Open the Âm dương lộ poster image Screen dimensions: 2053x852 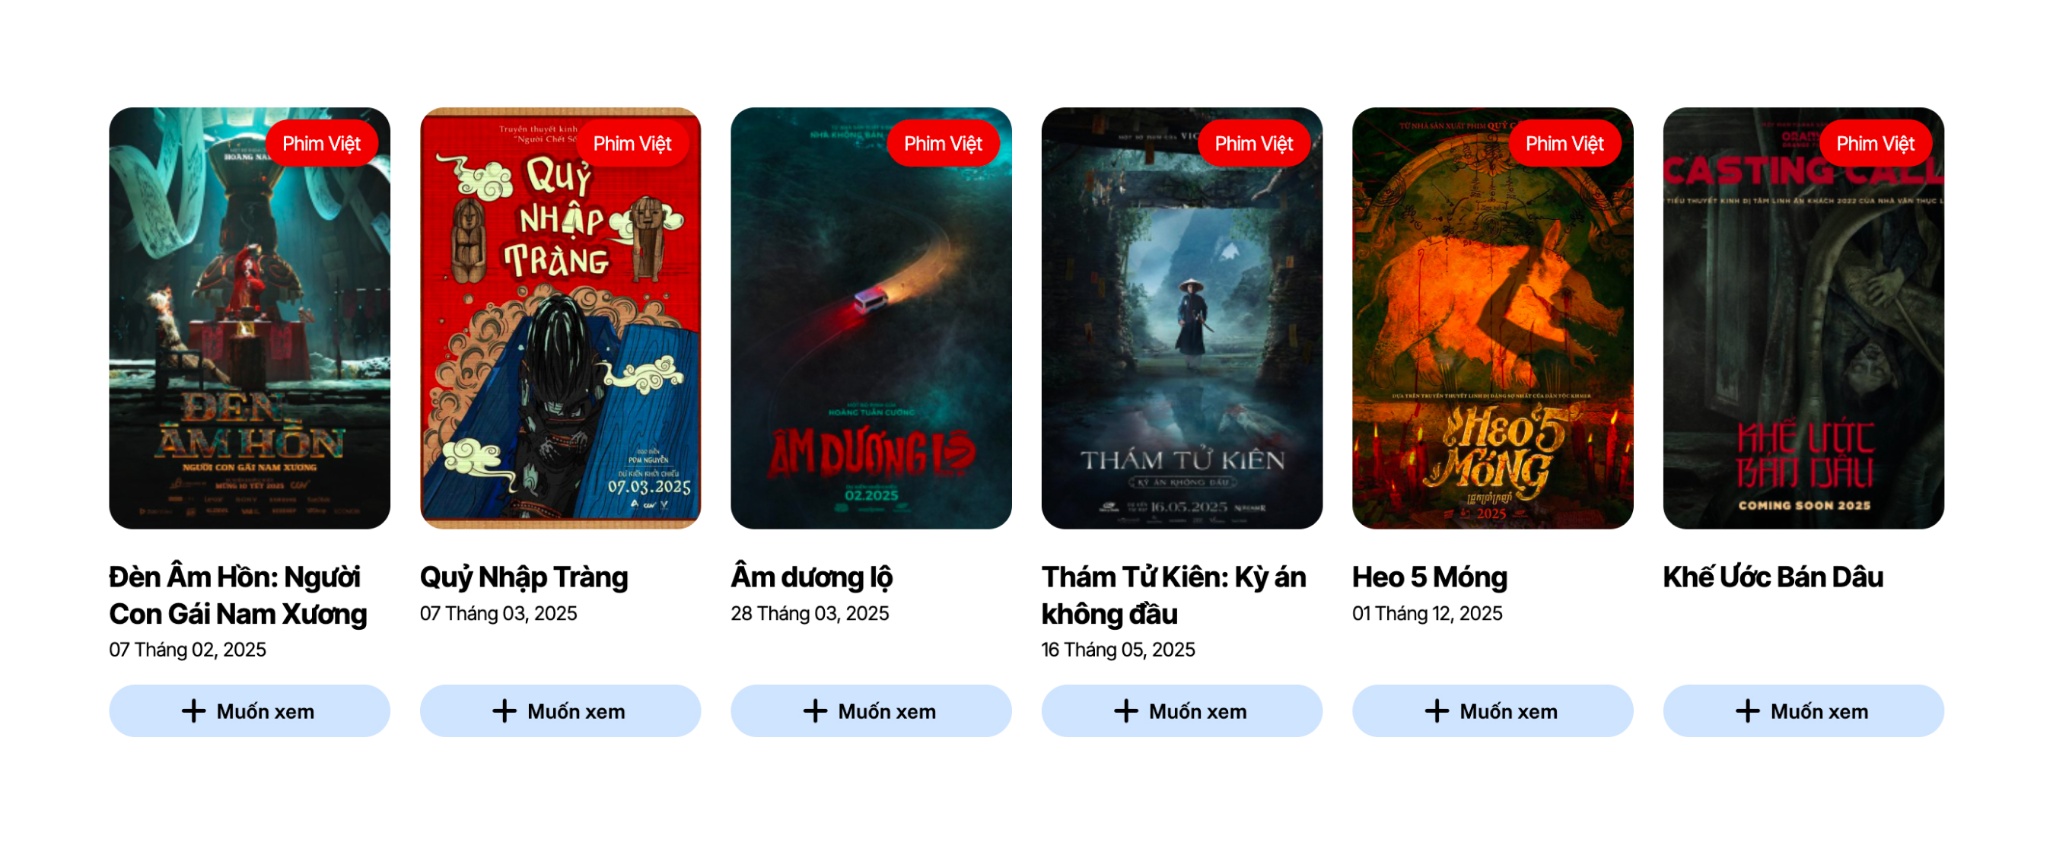(871, 318)
